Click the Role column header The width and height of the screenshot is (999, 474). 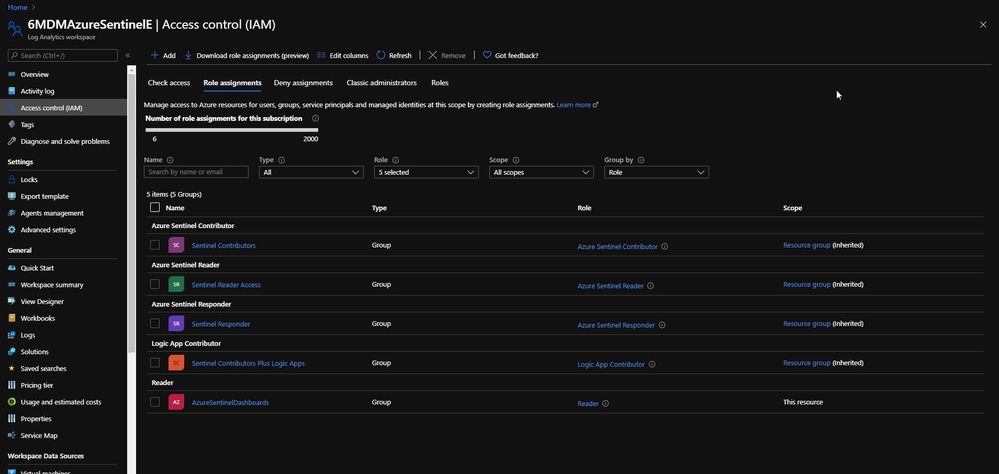pos(584,208)
